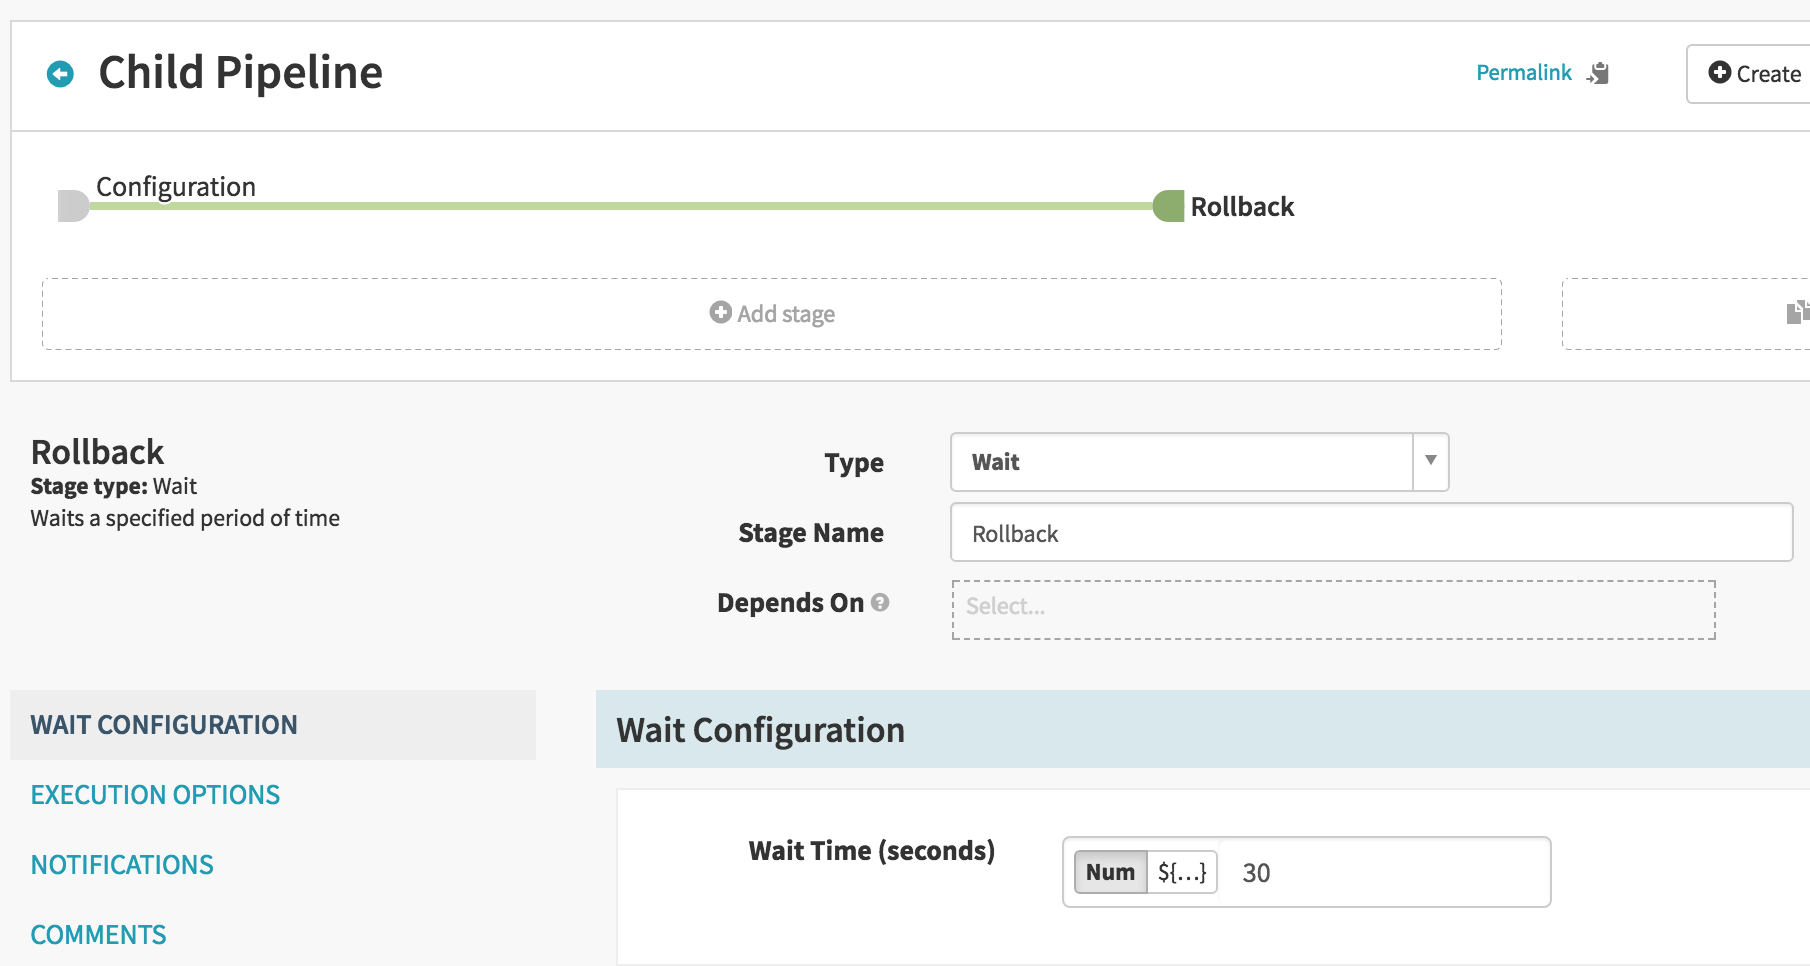The height and width of the screenshot is (966, 1810).
Task: Click the plus icon on Add stage
Action: tap(720, 312)
